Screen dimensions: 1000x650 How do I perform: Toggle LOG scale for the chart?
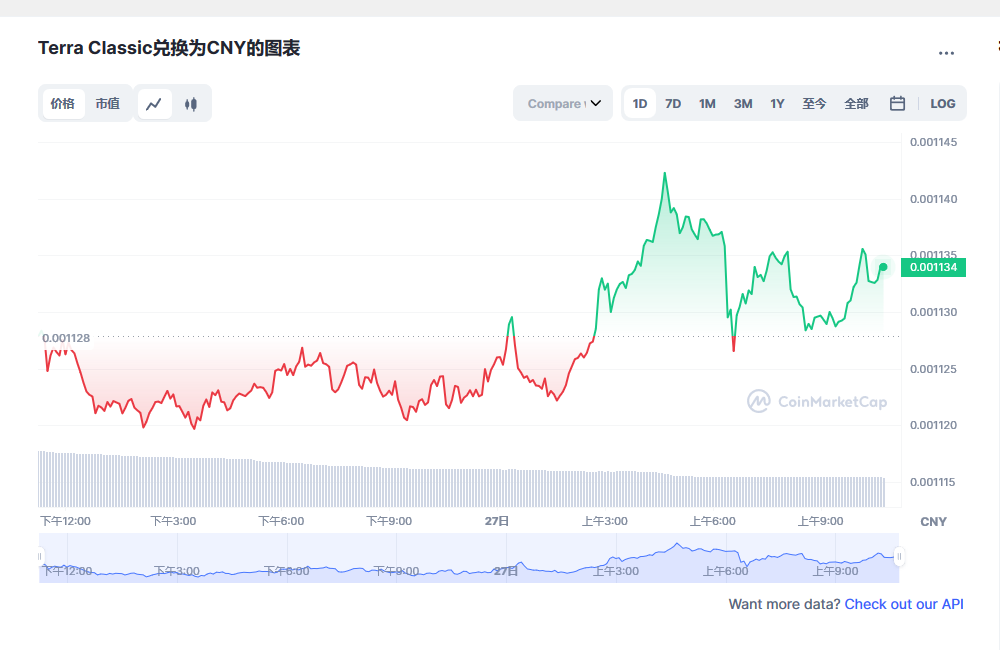(942, 103)
